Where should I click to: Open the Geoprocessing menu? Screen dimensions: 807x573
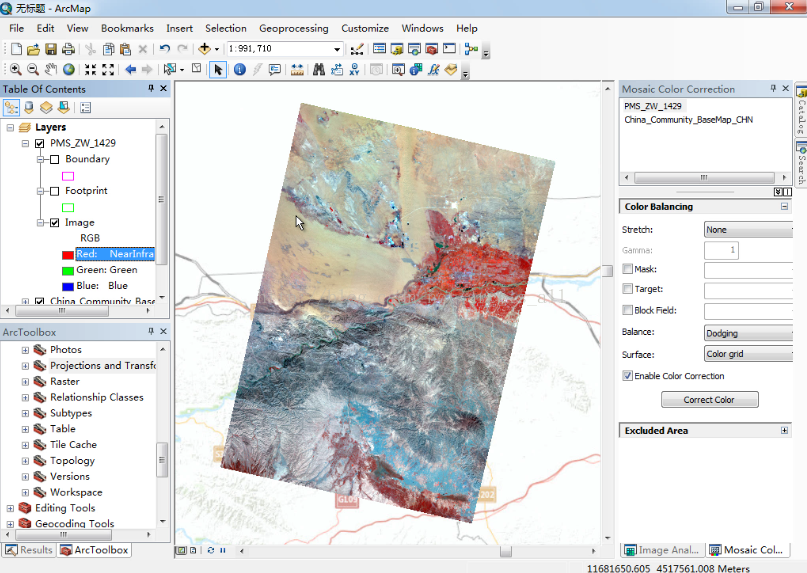293,28
